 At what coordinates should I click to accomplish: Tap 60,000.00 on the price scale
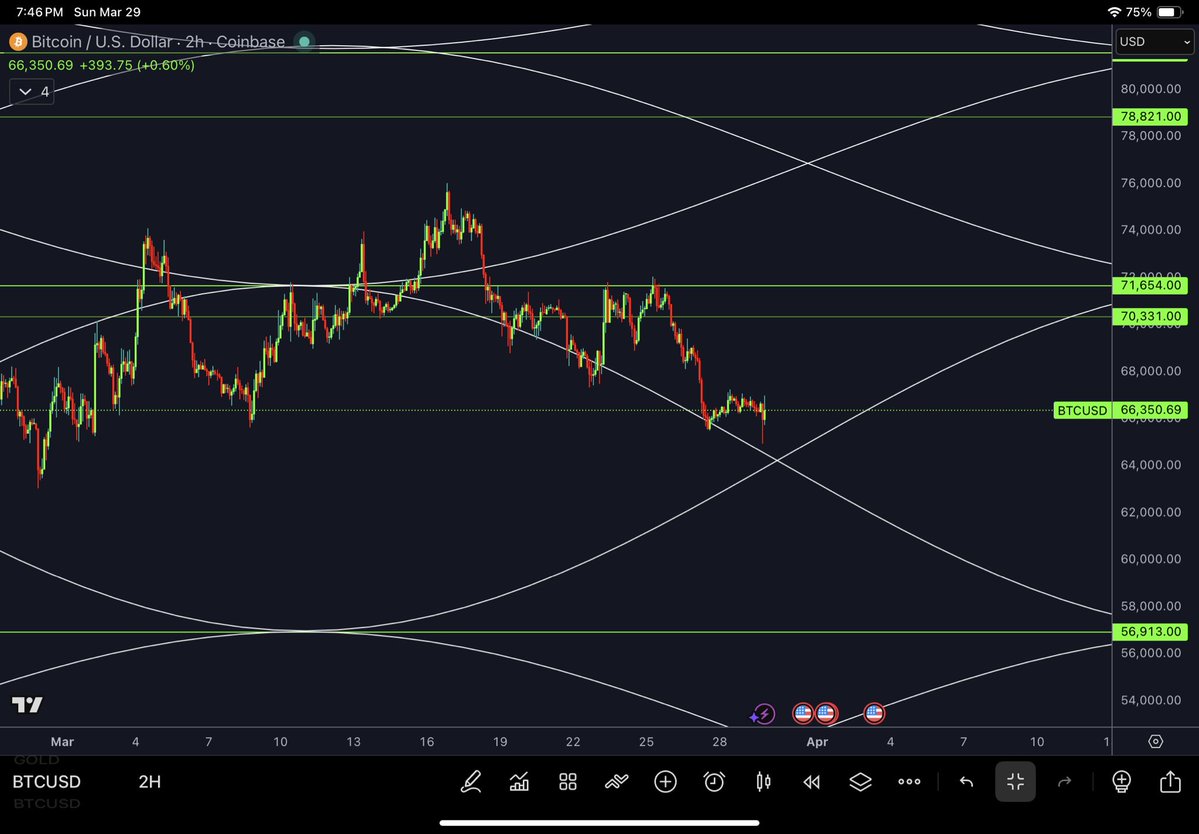pyautogui.click(x=1150, y=559)
